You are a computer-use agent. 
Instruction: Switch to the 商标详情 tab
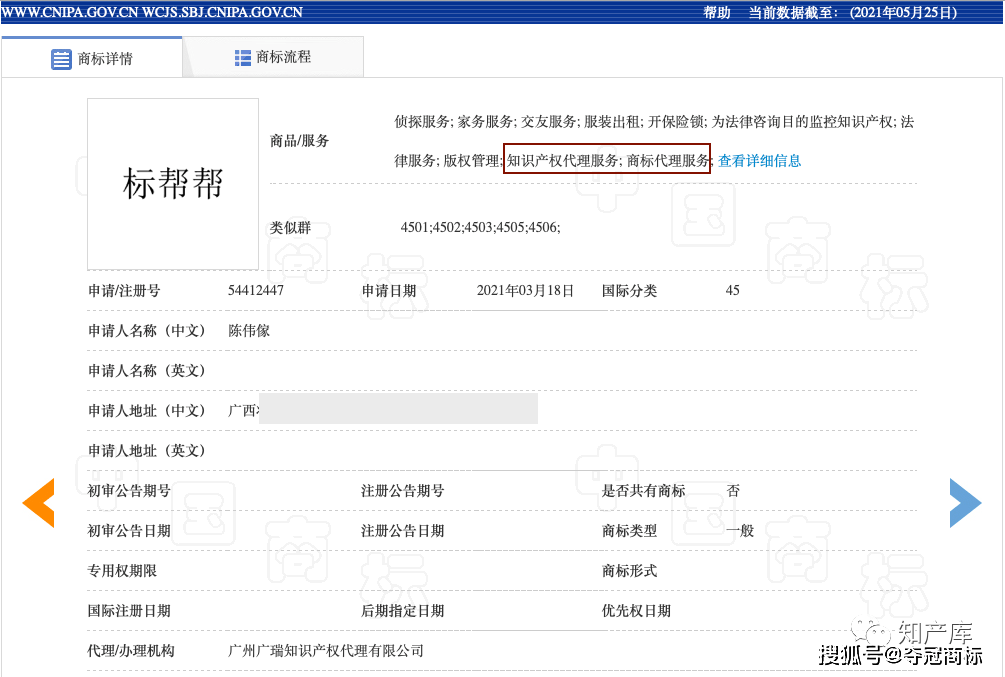(92, 58)
